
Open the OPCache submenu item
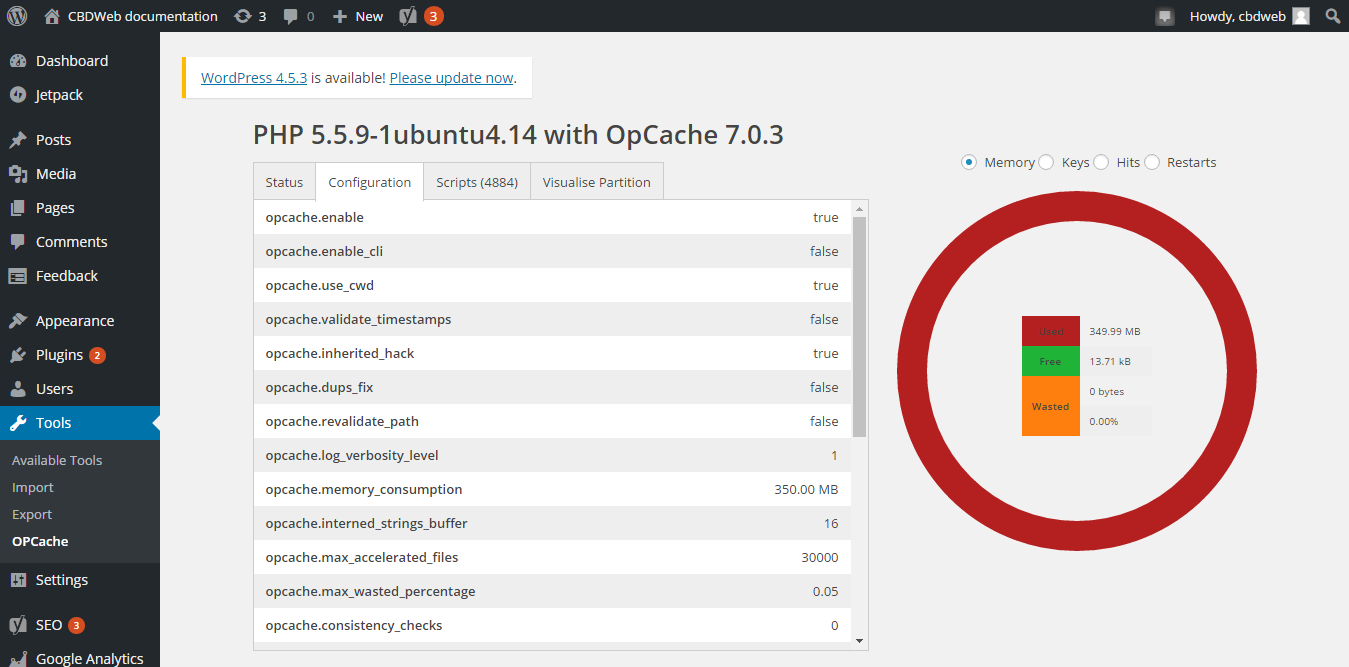click(x=40, y=541)
